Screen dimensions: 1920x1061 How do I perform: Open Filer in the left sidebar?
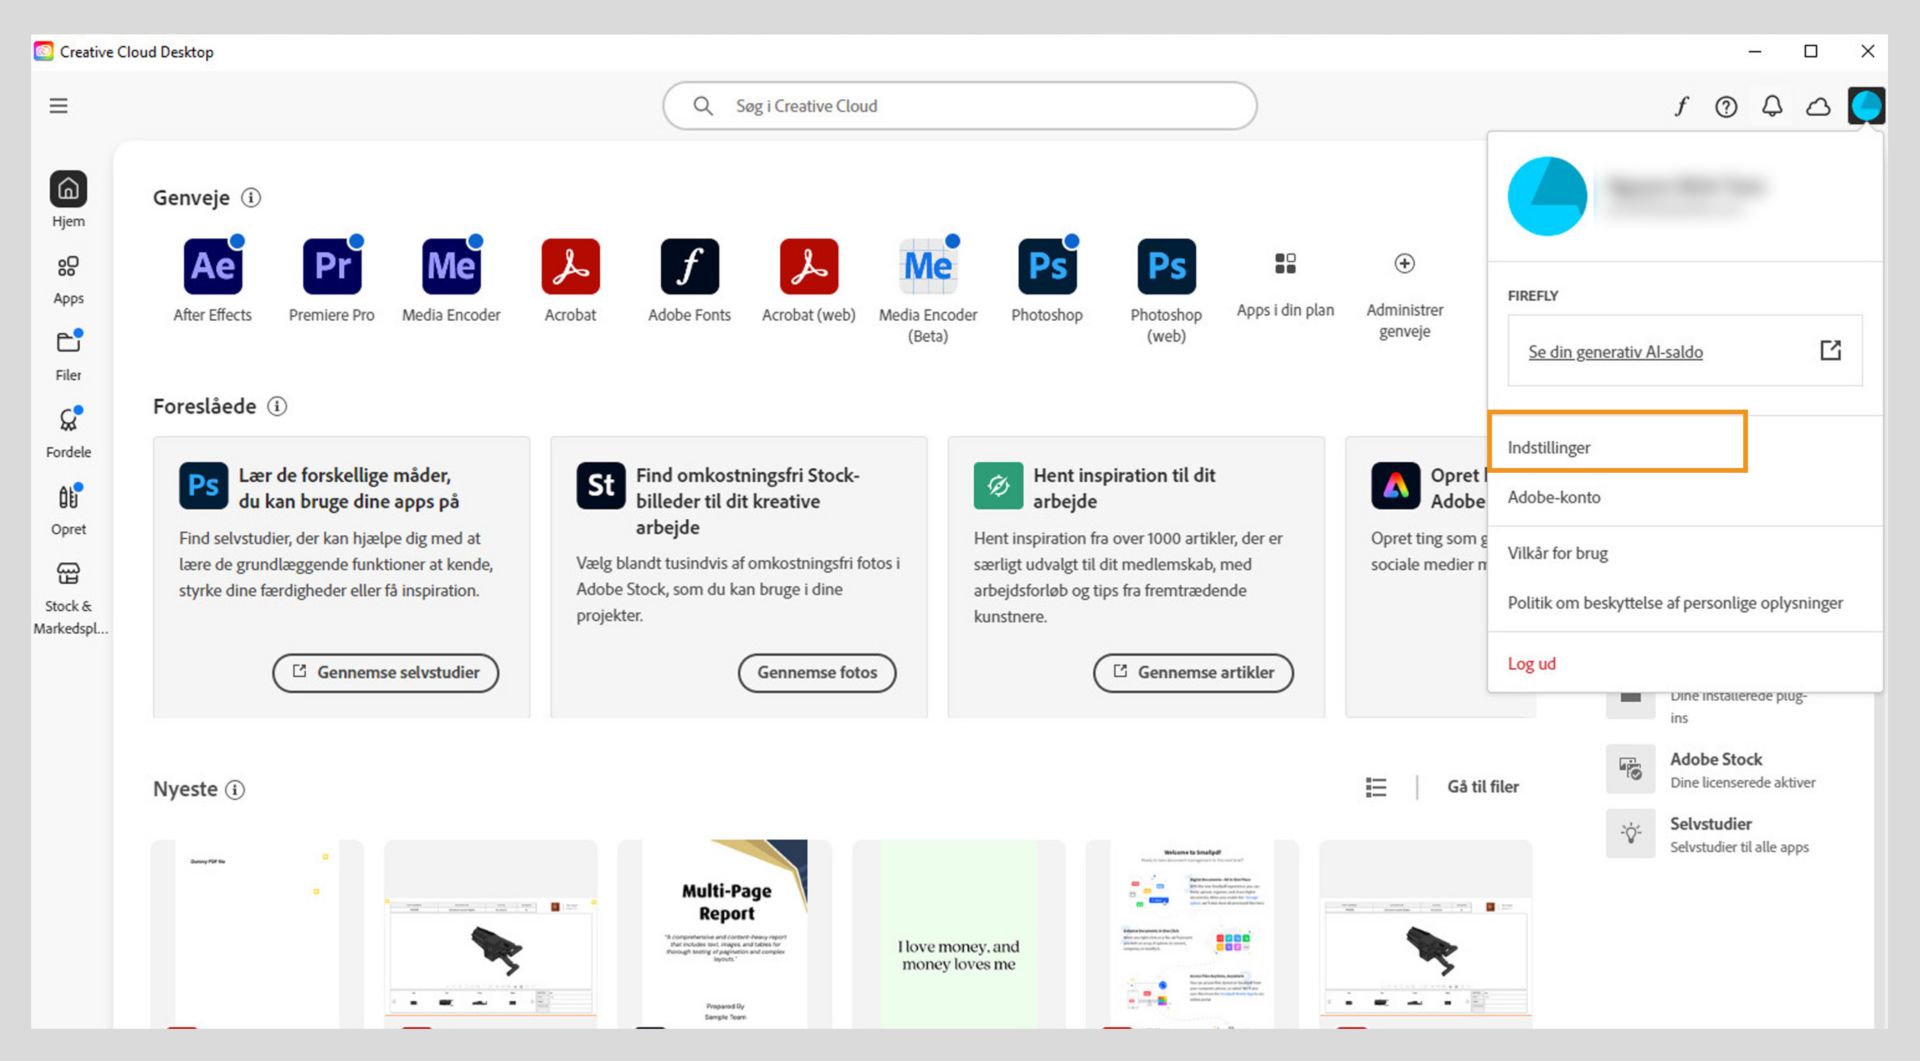68,356
